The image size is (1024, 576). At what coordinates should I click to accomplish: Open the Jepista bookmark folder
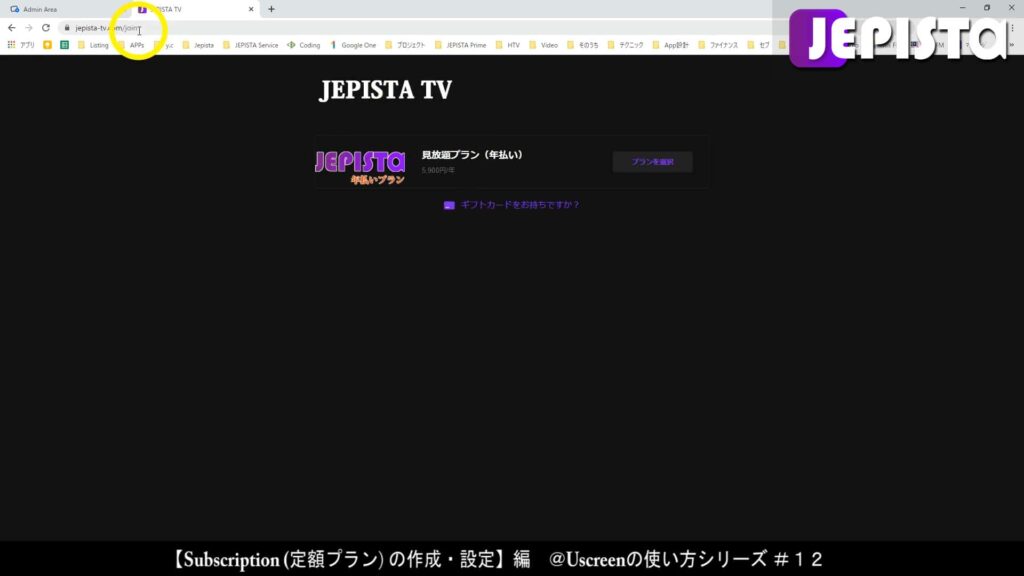point(198,45)
